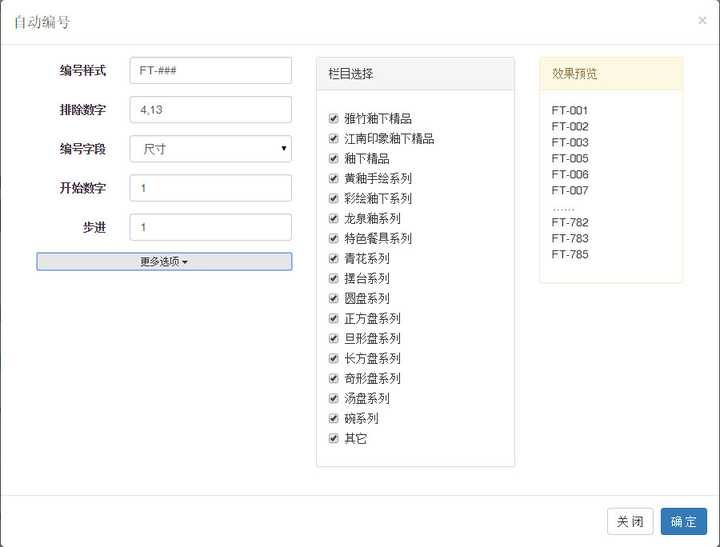
Task: Focus the 编号样式 input field
Action: click(x=211, y=71)
